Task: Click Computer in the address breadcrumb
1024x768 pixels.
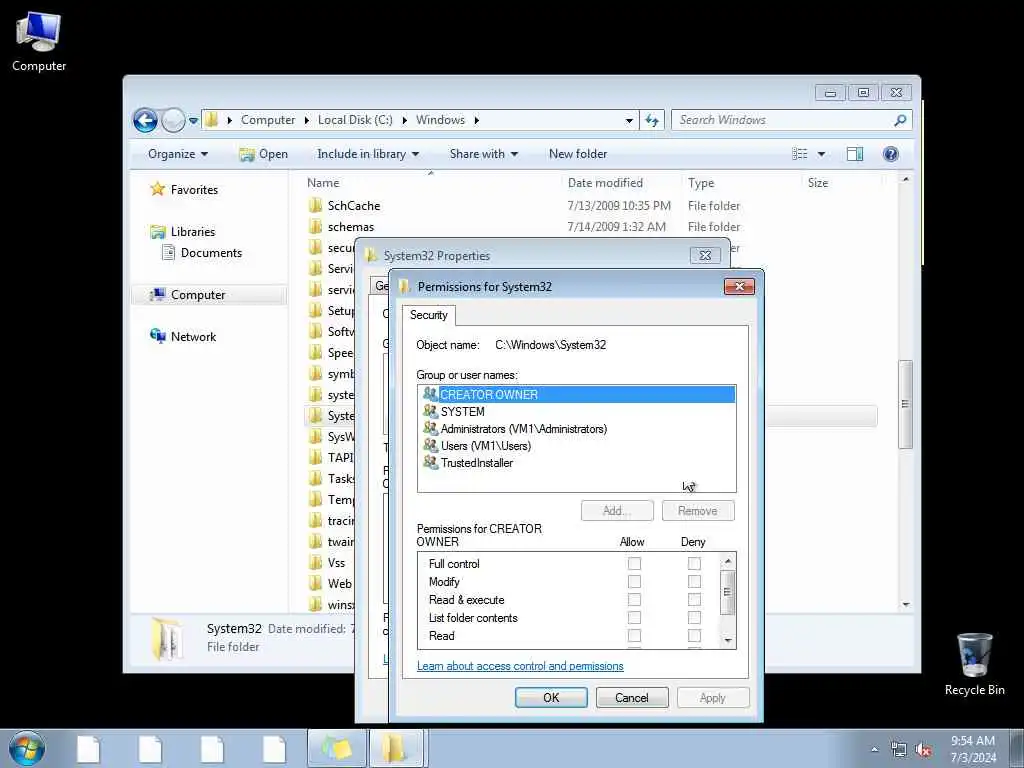Action: (x=268, y=120)
